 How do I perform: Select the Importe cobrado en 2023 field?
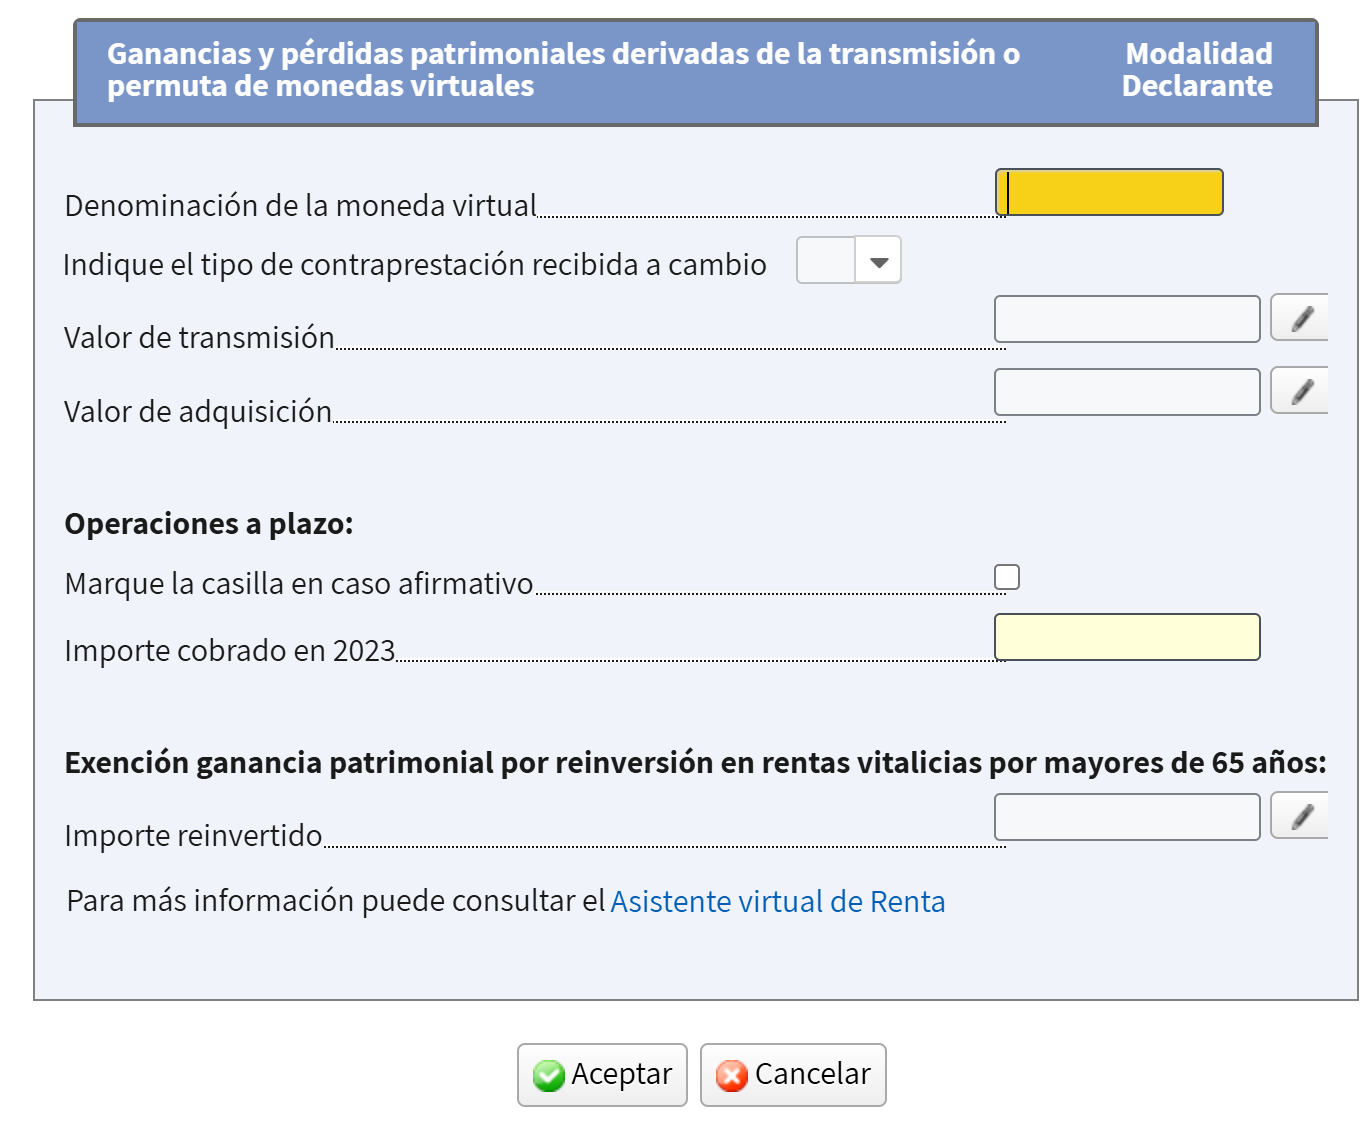1127,637
